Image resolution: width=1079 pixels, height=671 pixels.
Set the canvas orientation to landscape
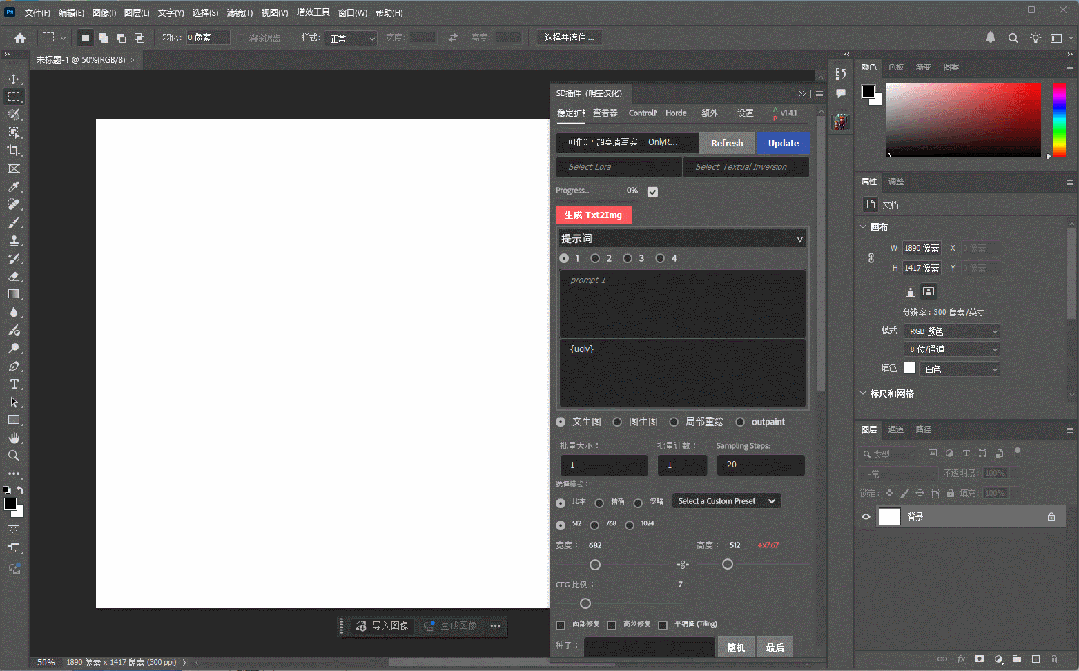point(928,291)
